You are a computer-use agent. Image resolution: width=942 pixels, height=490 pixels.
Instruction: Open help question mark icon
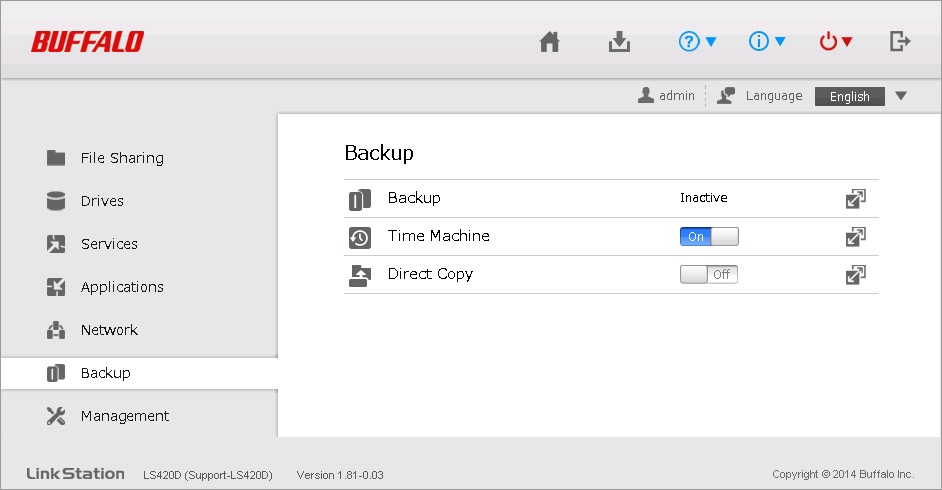(x=689, y=41)
